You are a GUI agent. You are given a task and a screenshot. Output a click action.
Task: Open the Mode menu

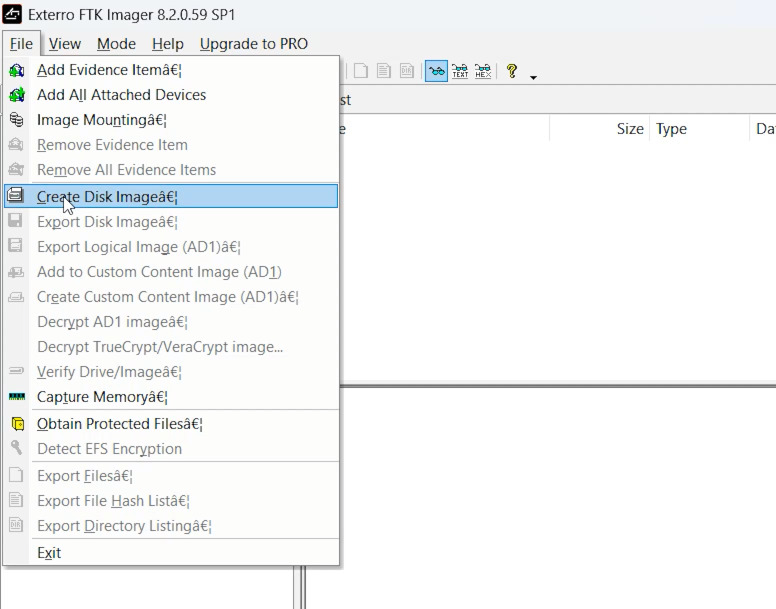pyautogui.click(x=116, y=44)
